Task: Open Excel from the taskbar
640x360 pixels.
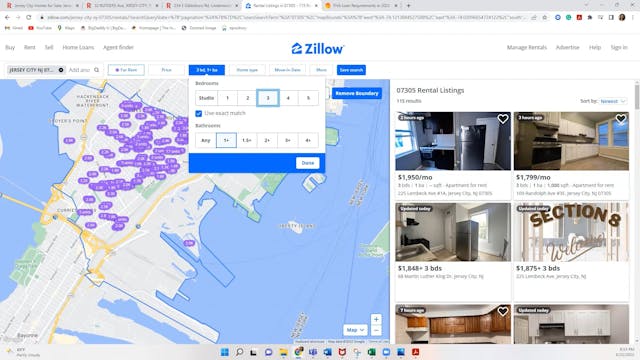Action: (371, 352)
